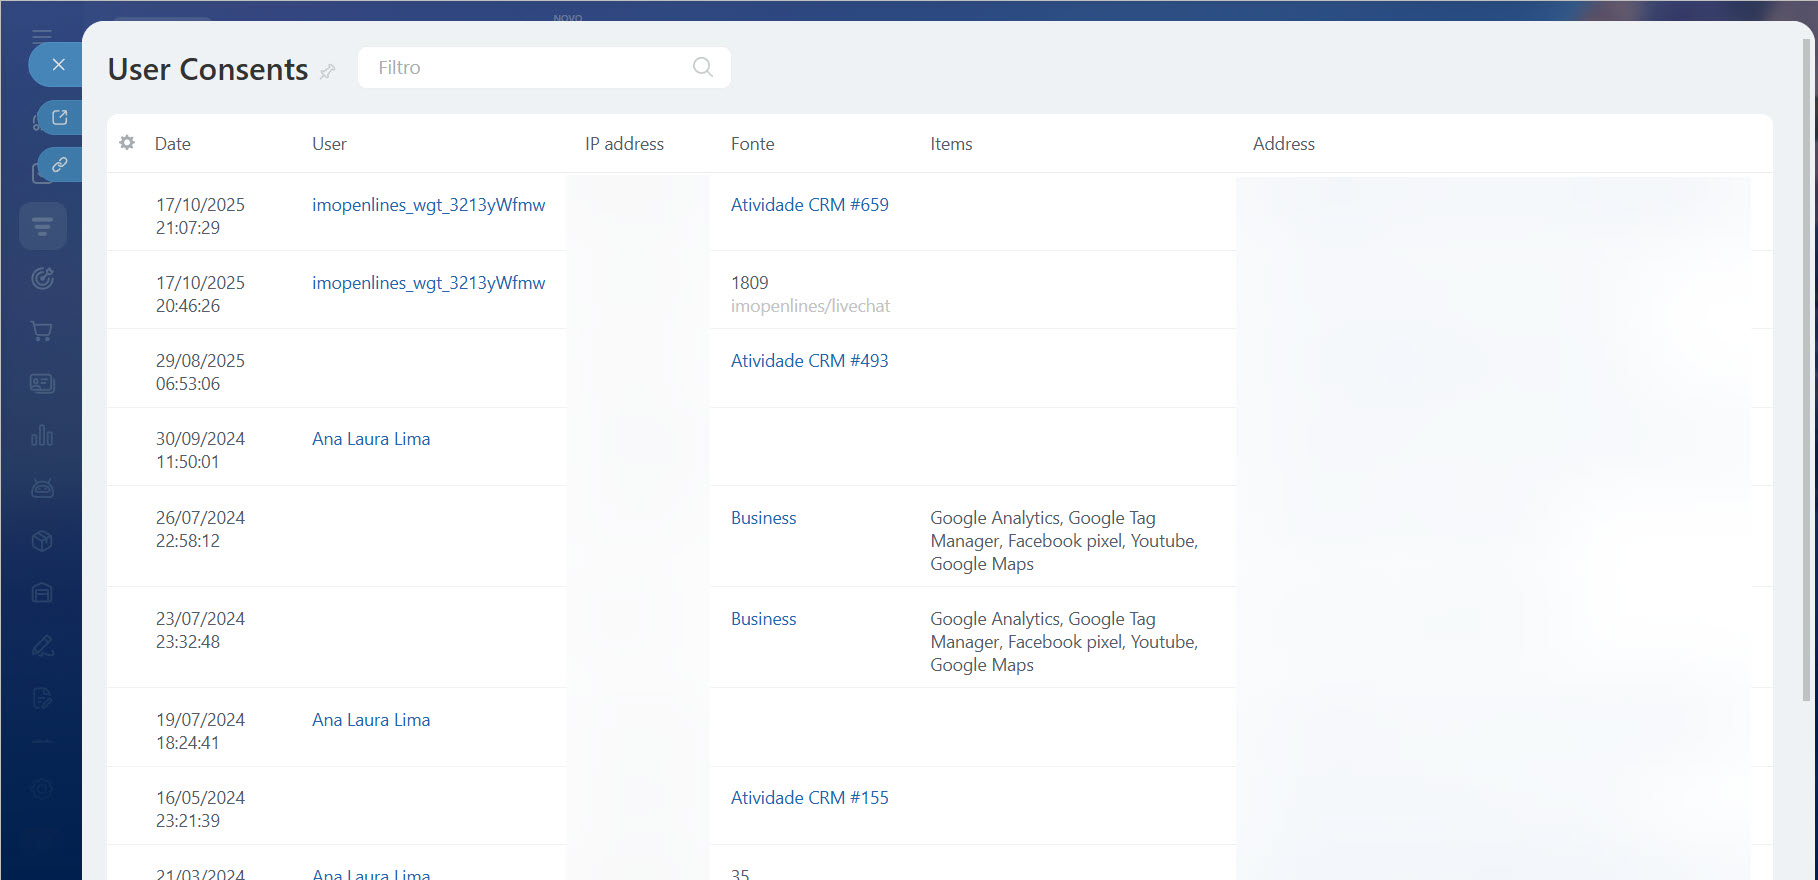
Task: Focus the Filtro search field
Action: [530, 68]
